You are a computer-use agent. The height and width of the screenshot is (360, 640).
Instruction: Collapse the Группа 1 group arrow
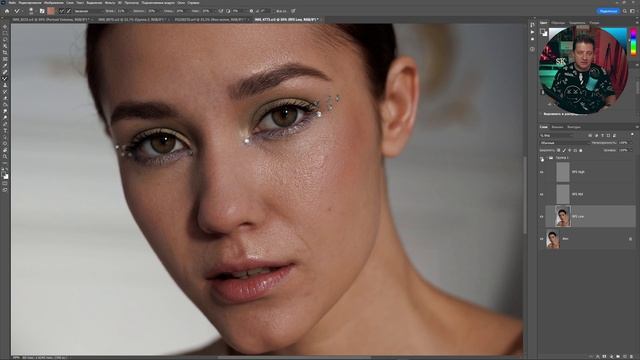pyautogui.click(x=547, y=158)
